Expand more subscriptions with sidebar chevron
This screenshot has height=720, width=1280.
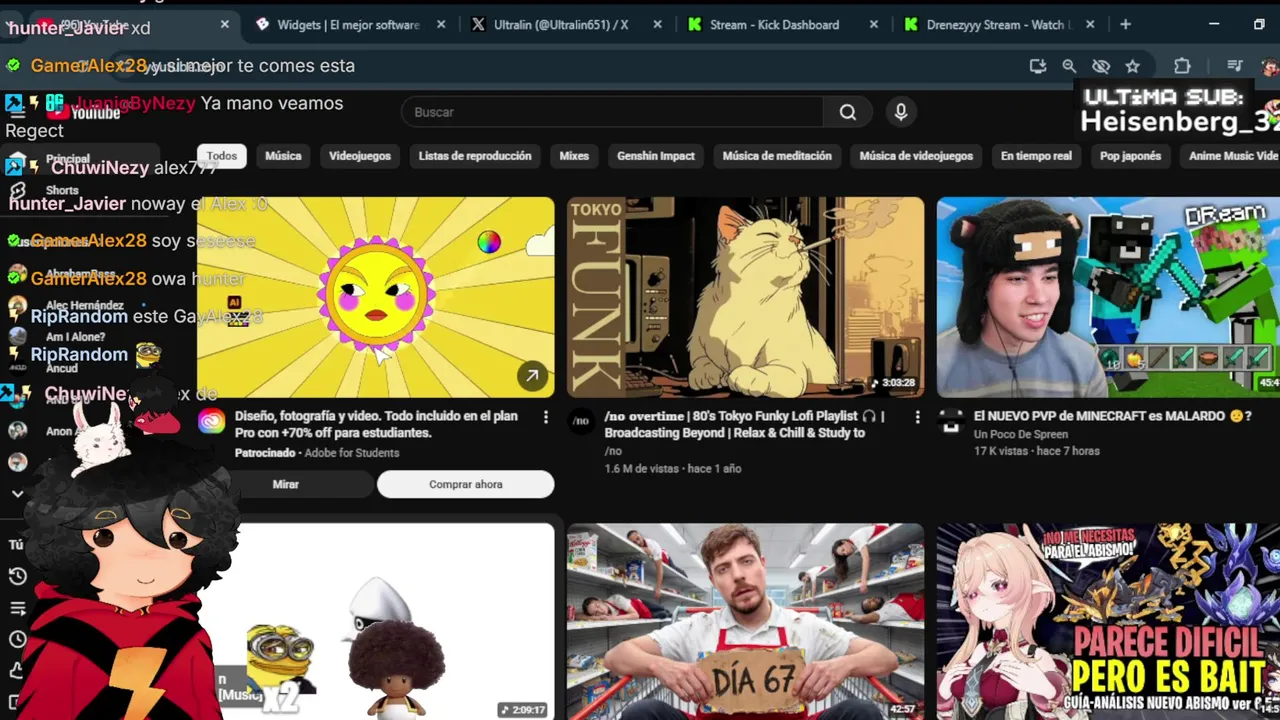[17, 493]
